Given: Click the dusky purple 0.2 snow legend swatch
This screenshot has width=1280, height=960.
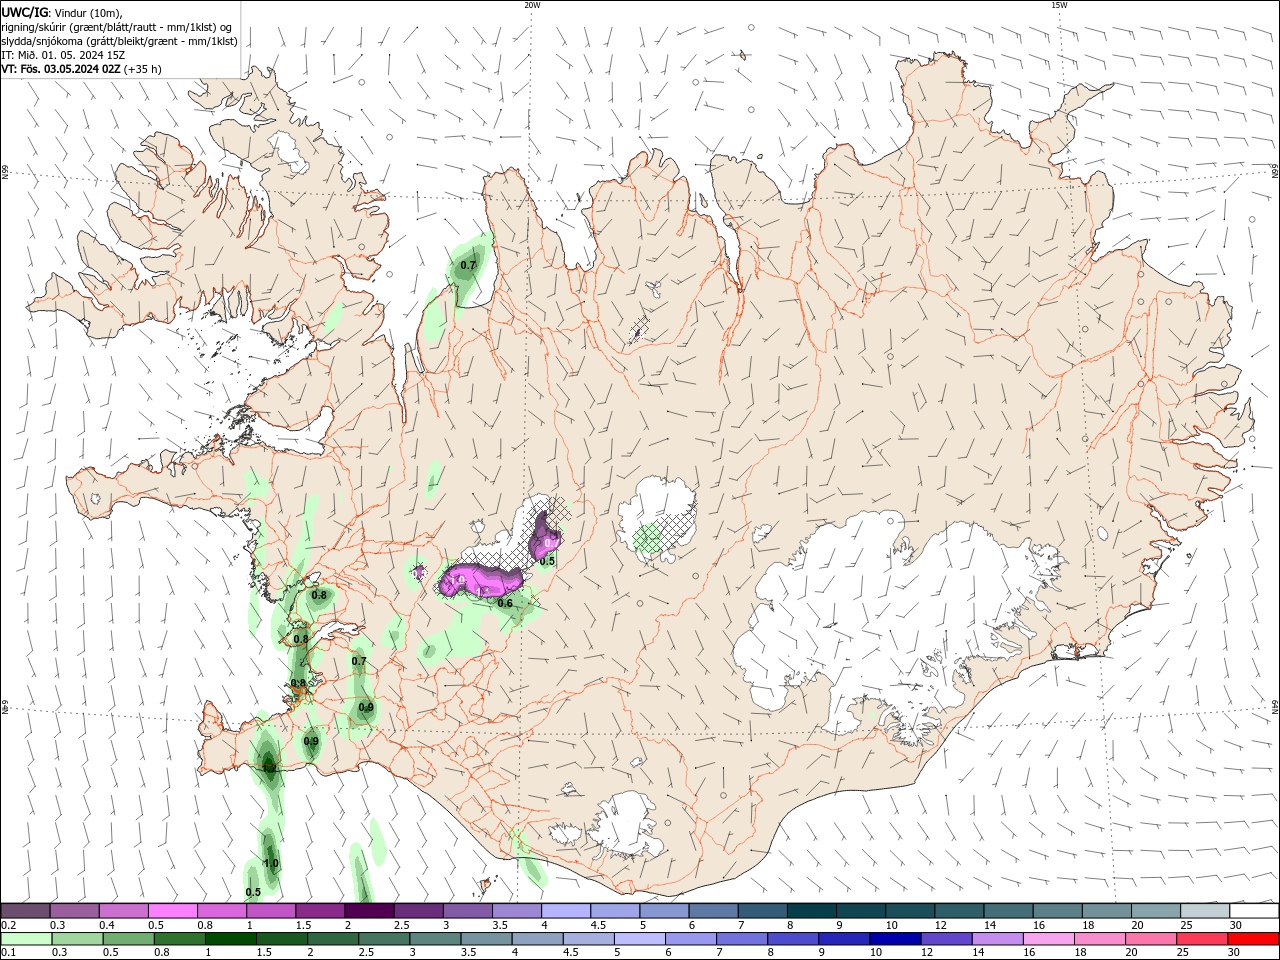Looking at the screenshot, I should (x=25, y=911).
